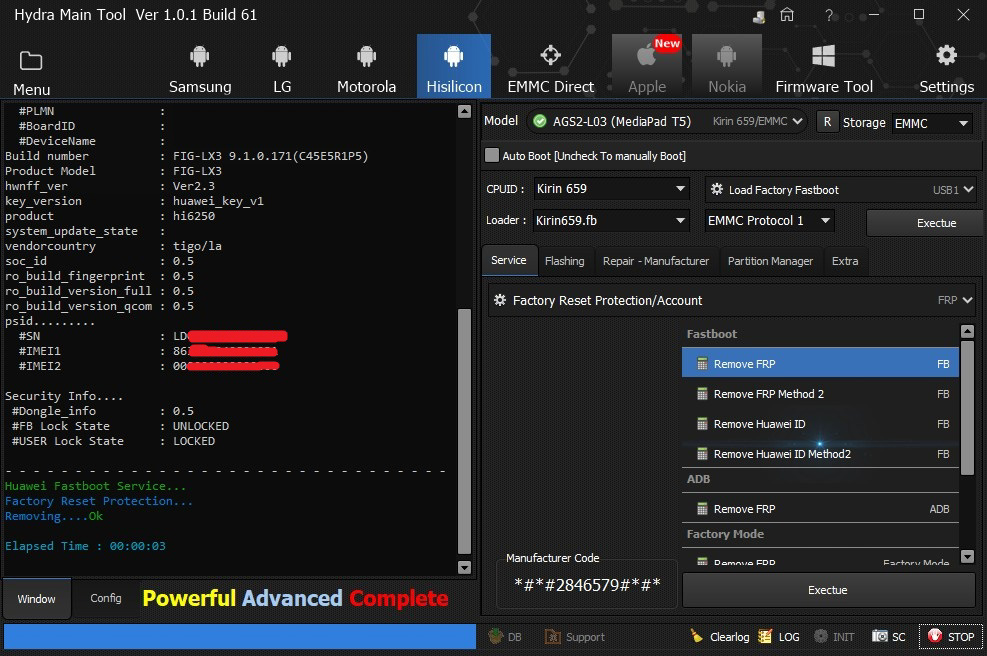Expand the Model selection dropdown
The height and width of the screenshot is (656, 987).
pyautogui.click(x=666, y=122)
